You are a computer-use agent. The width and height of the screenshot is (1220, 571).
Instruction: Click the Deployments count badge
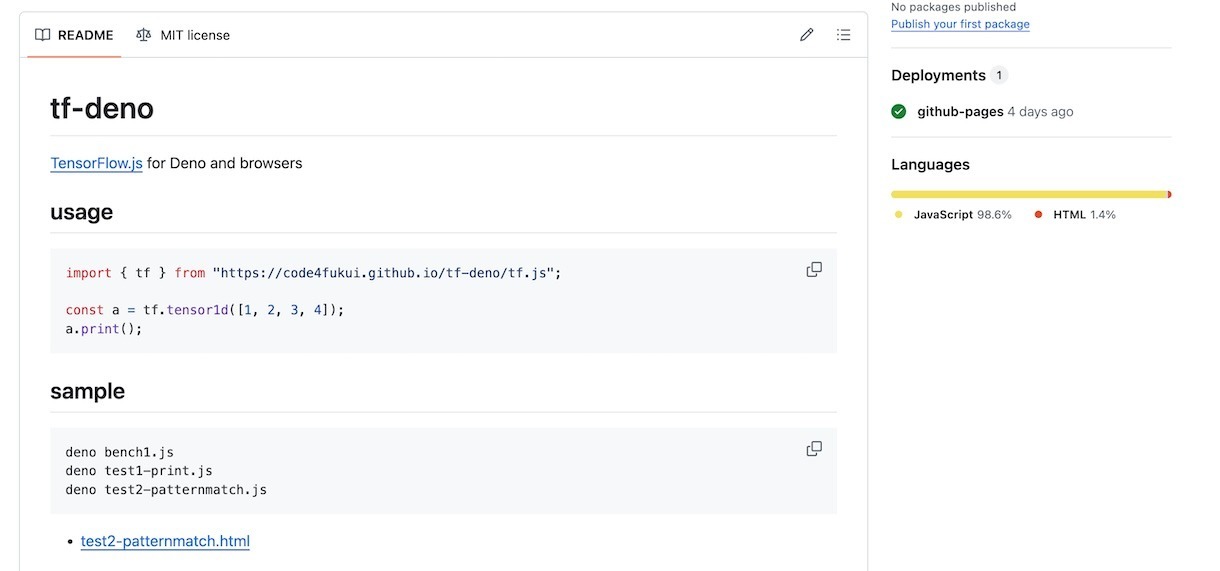click(x=1000, y=75)
